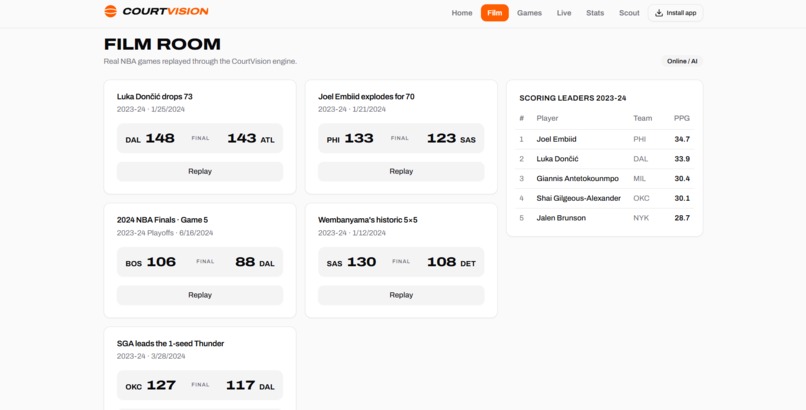Navigate to the Scout page
The height and width of the screenshot is (410, 806).
pyautogui.click(x=629, y=13)
